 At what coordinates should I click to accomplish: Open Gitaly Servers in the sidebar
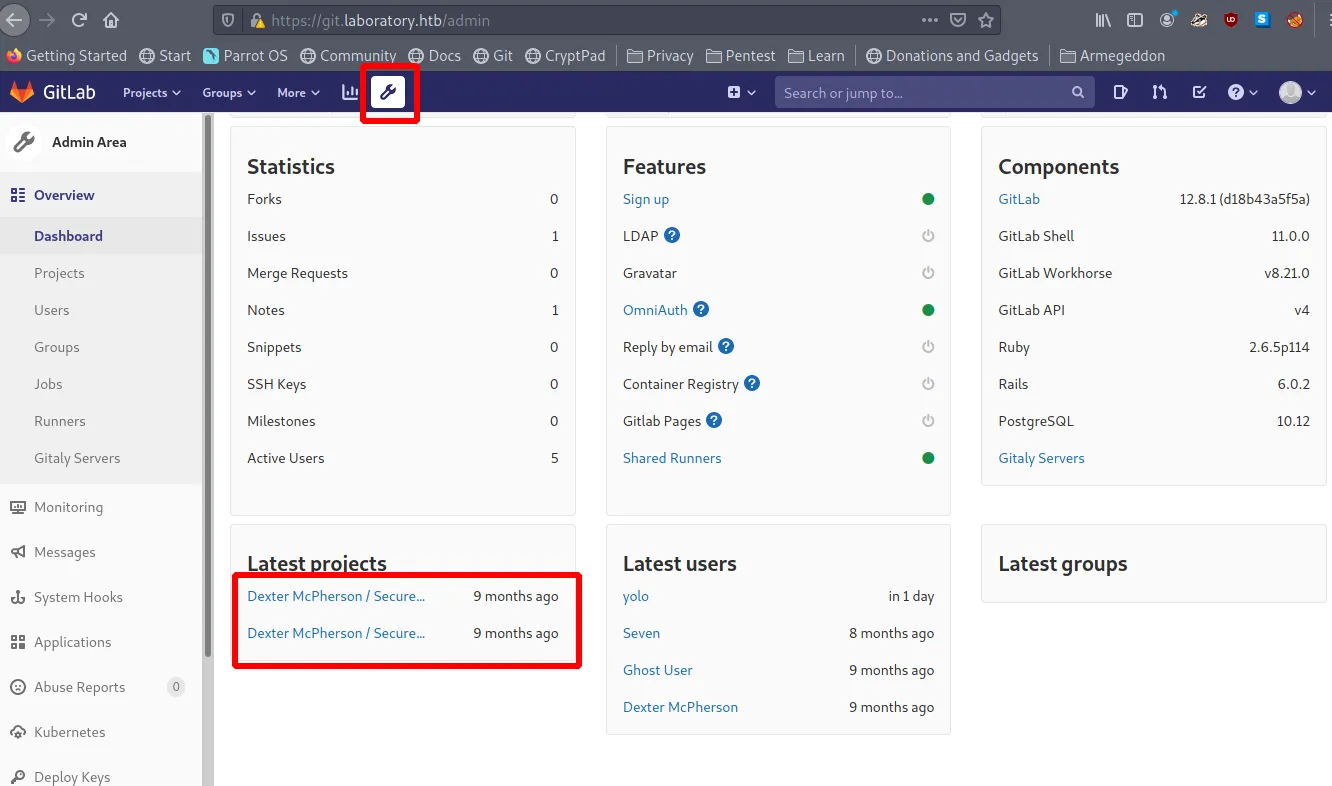coord(77,458)
